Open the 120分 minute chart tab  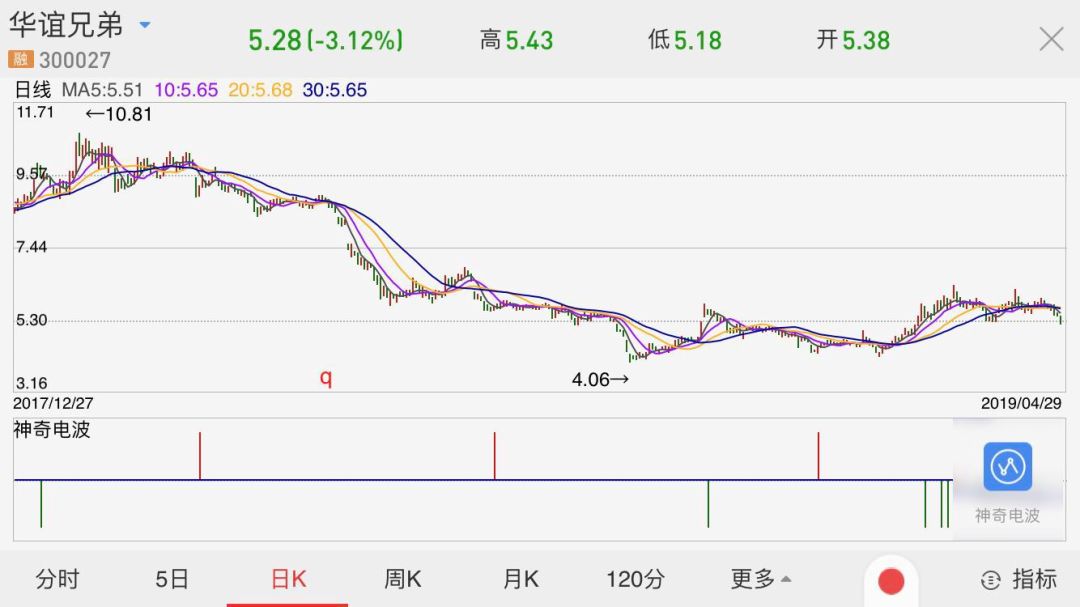[x=636, y=578]
